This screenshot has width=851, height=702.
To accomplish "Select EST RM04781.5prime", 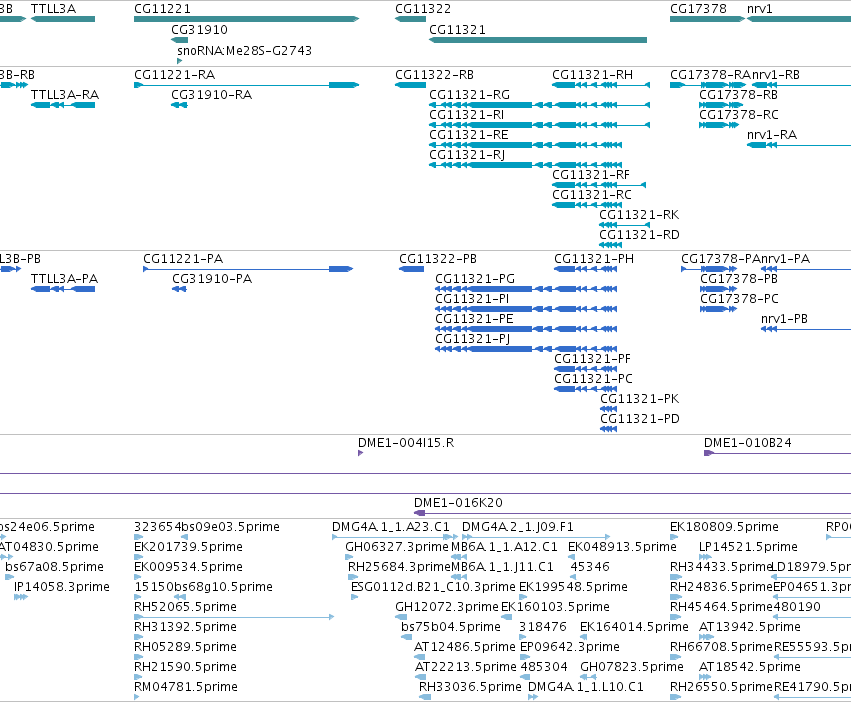I will [186, 687].
